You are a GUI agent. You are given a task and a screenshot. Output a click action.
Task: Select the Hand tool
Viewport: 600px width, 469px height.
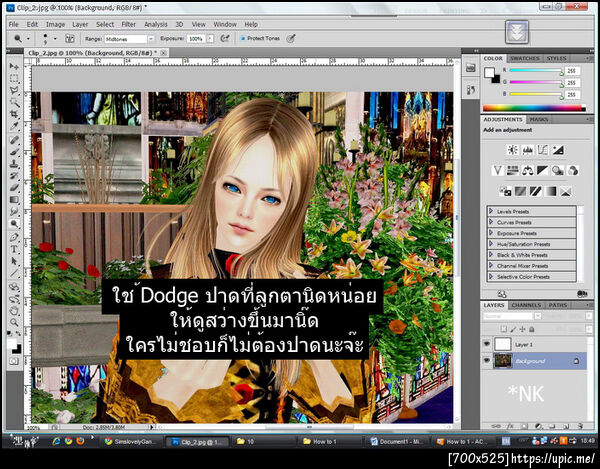[14, 311]
